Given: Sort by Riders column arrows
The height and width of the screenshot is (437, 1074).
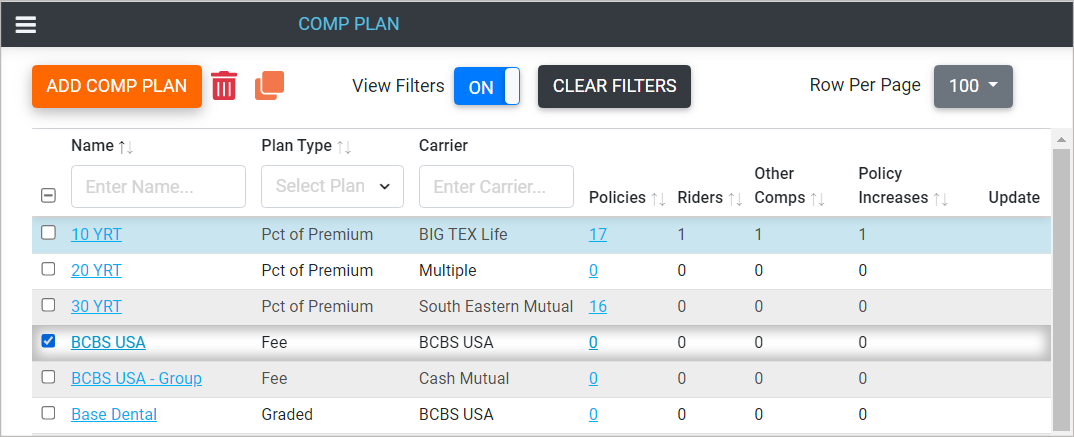Looking at the screenshot, I should coord(735,199).
